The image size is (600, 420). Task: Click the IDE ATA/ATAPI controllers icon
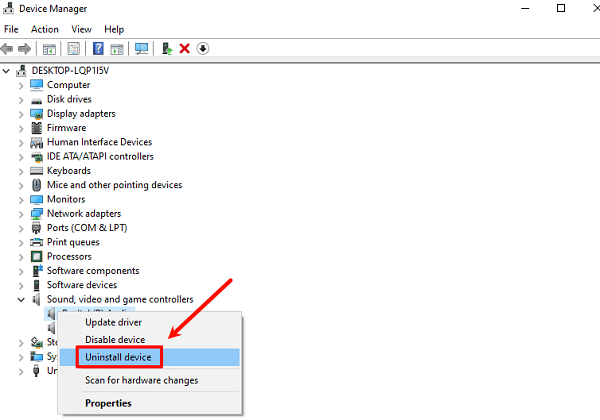(x=36, y=157)
